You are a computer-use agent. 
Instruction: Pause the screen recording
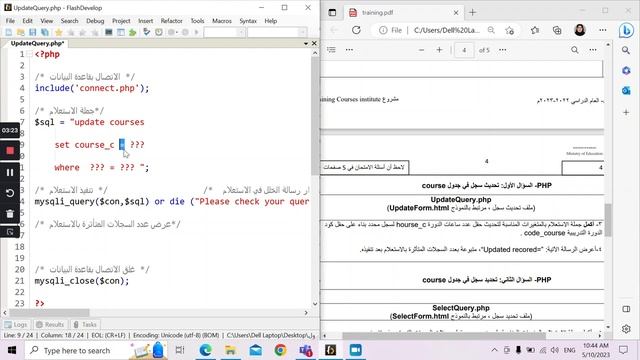(10, 172)
